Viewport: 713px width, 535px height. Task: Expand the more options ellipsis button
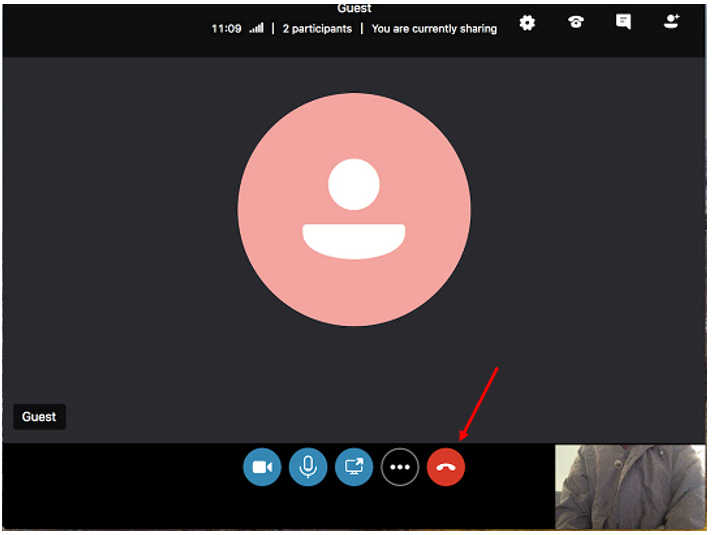[x=400, y=467]
